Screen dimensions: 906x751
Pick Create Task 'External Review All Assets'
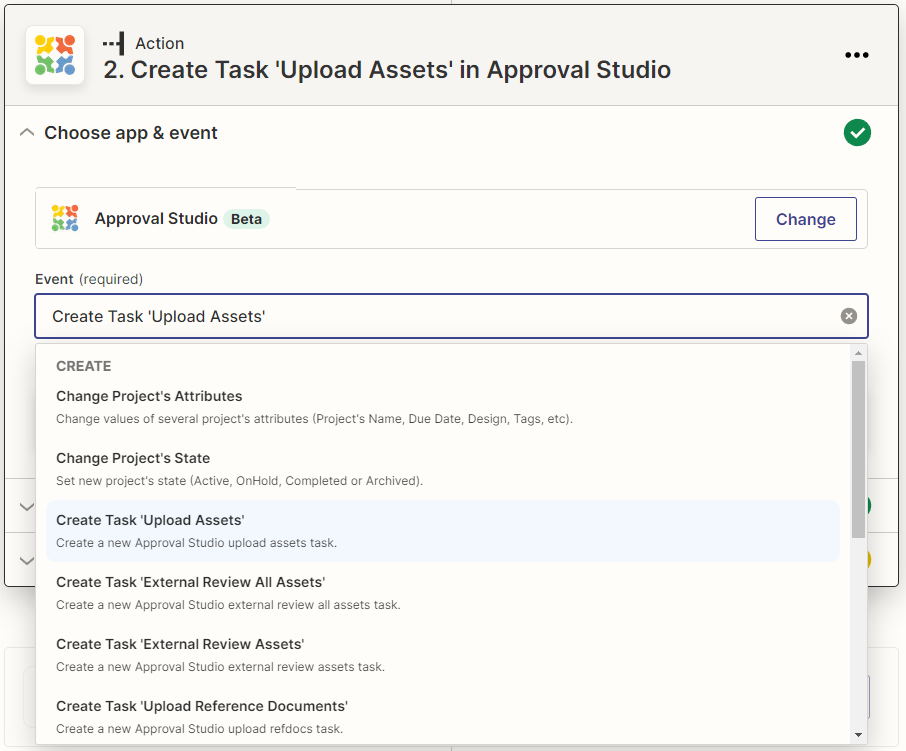tap(190, 583)
